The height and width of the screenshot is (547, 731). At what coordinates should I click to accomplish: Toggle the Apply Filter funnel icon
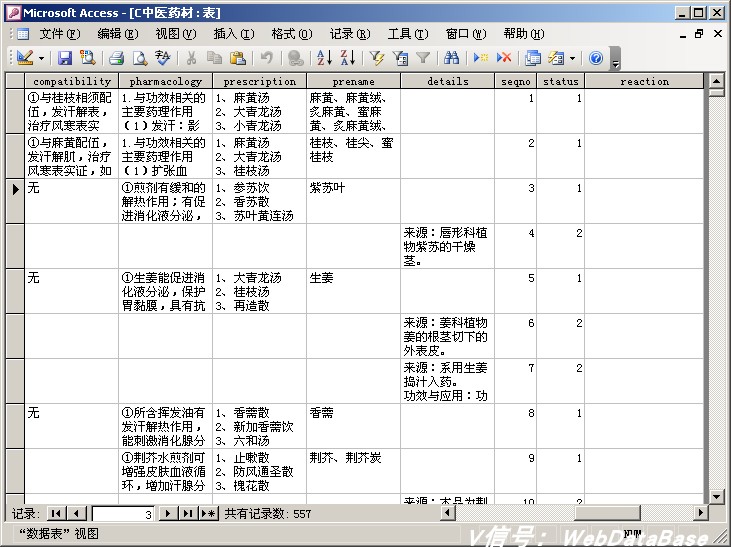423,58
